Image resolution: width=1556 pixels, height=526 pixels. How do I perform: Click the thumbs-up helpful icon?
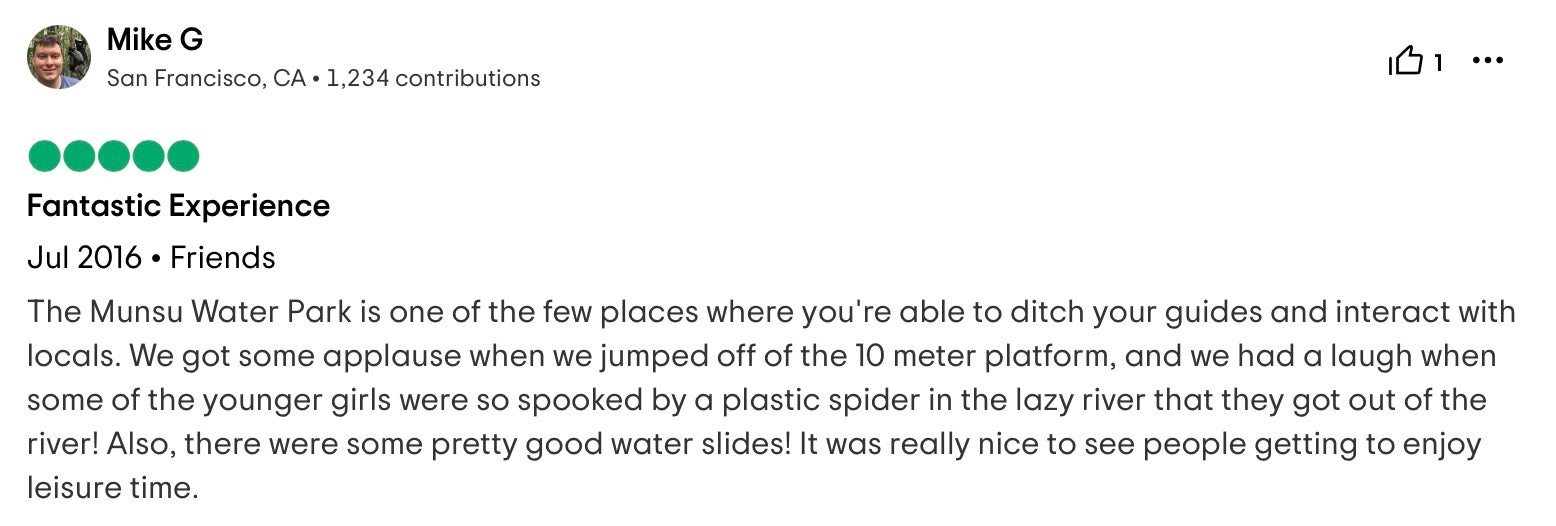tap(1405, 63)
